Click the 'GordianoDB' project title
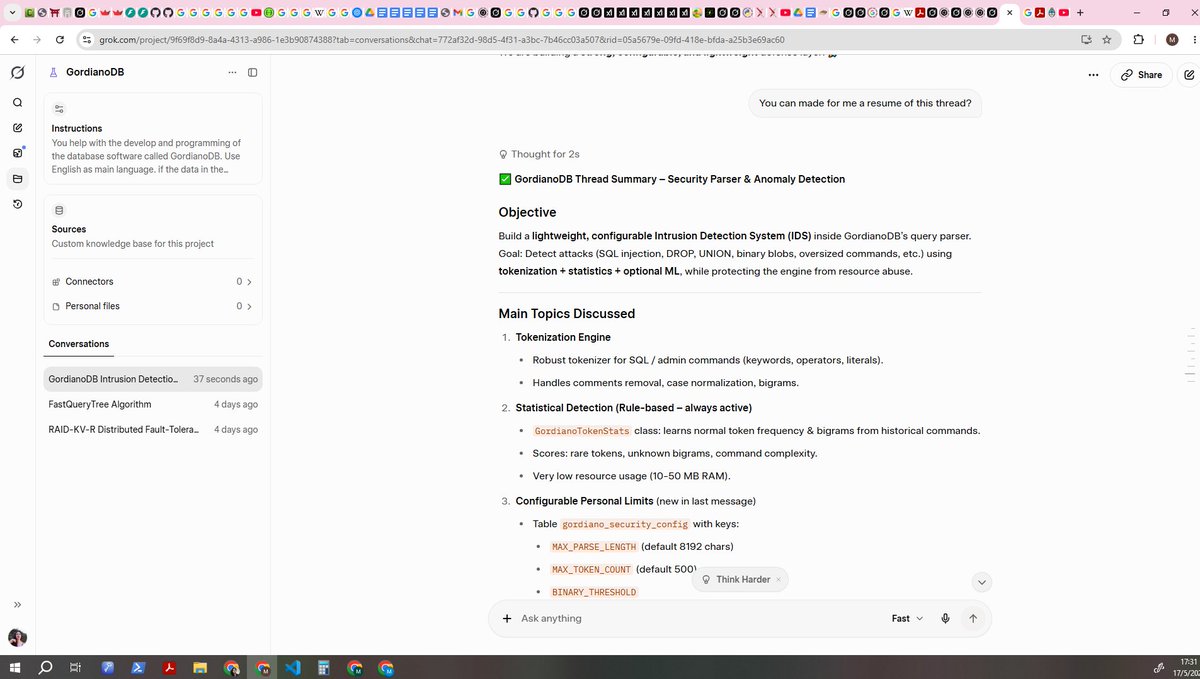 [95, 72]
